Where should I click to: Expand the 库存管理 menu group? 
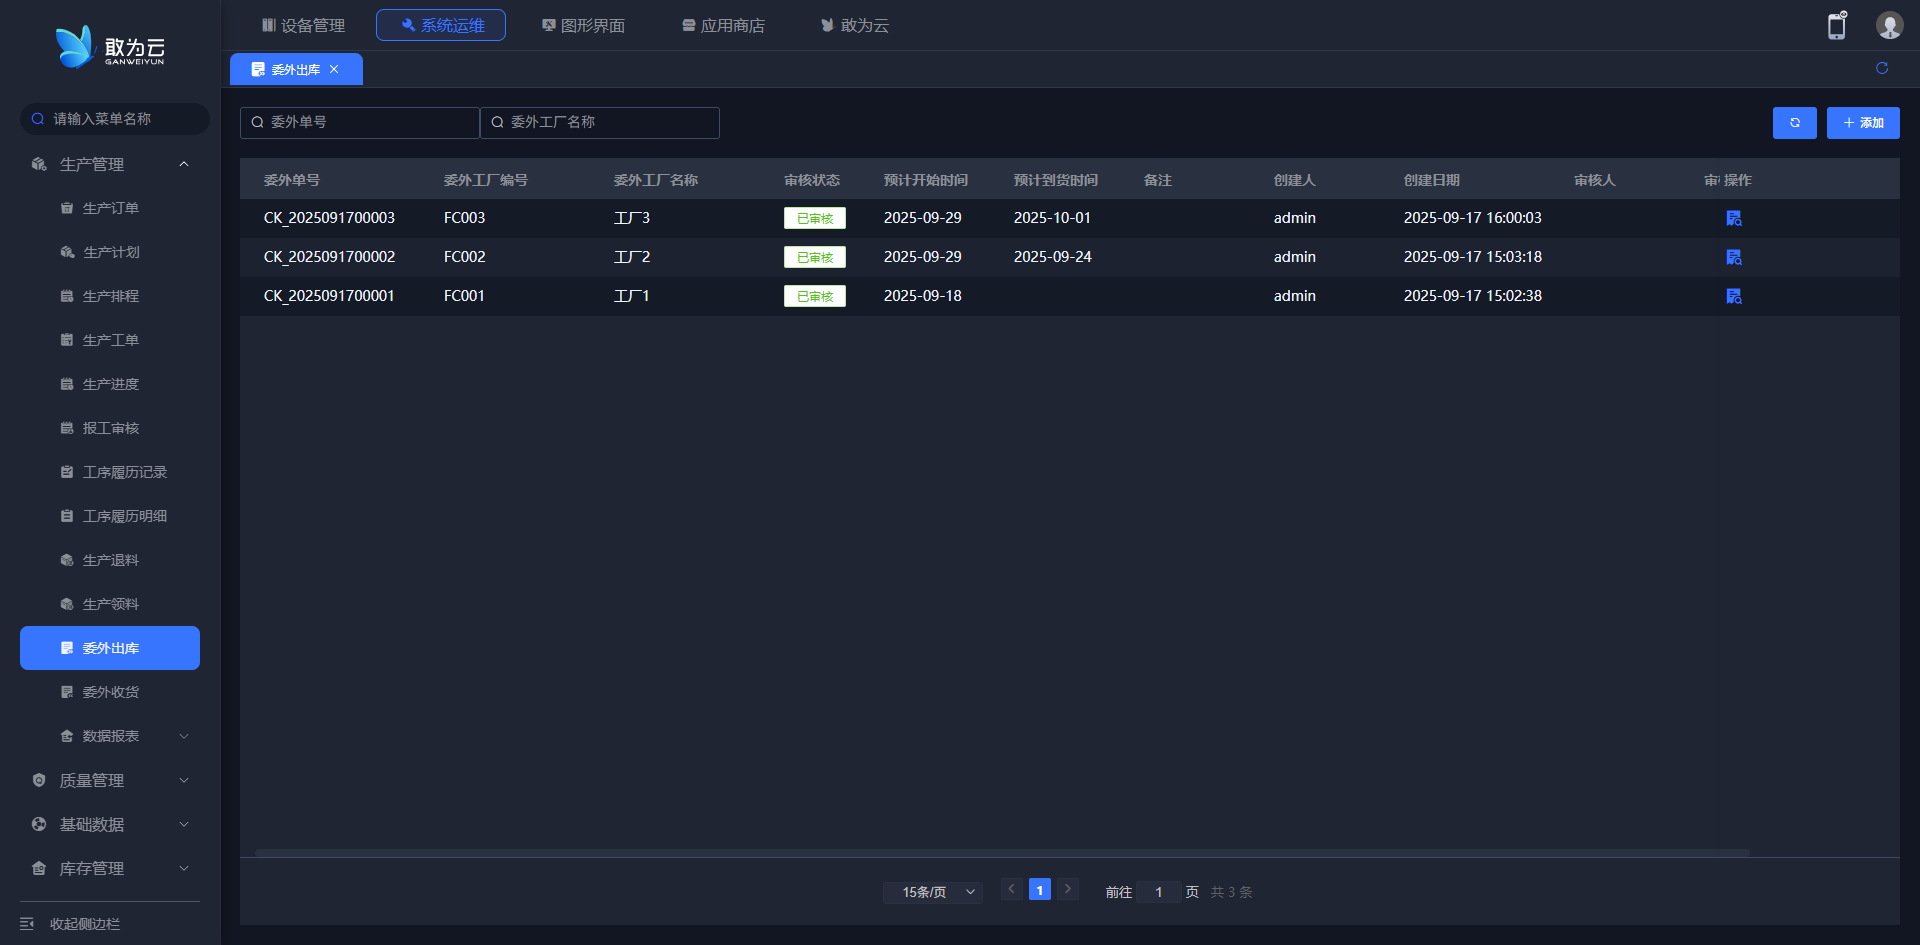click(x=184, y=868)
